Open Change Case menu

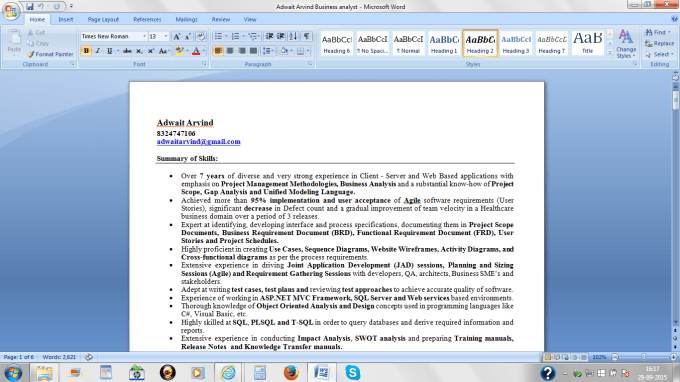tap(163, 51)
